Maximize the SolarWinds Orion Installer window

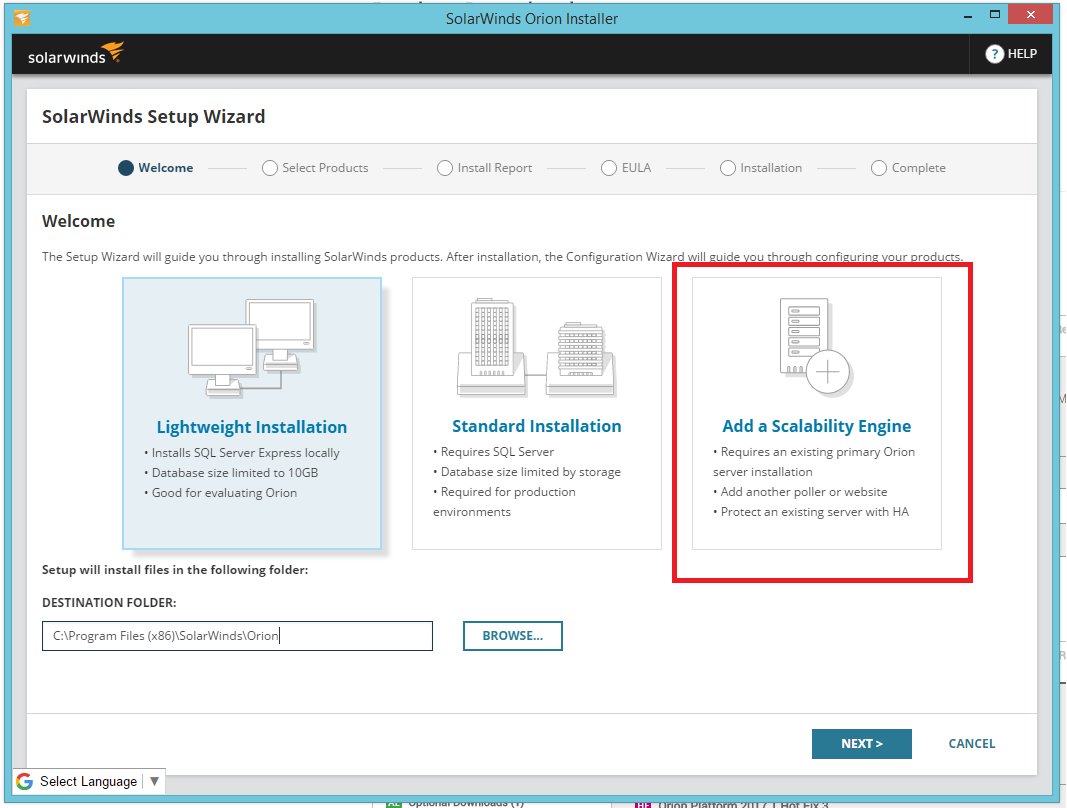click(994, 15)
